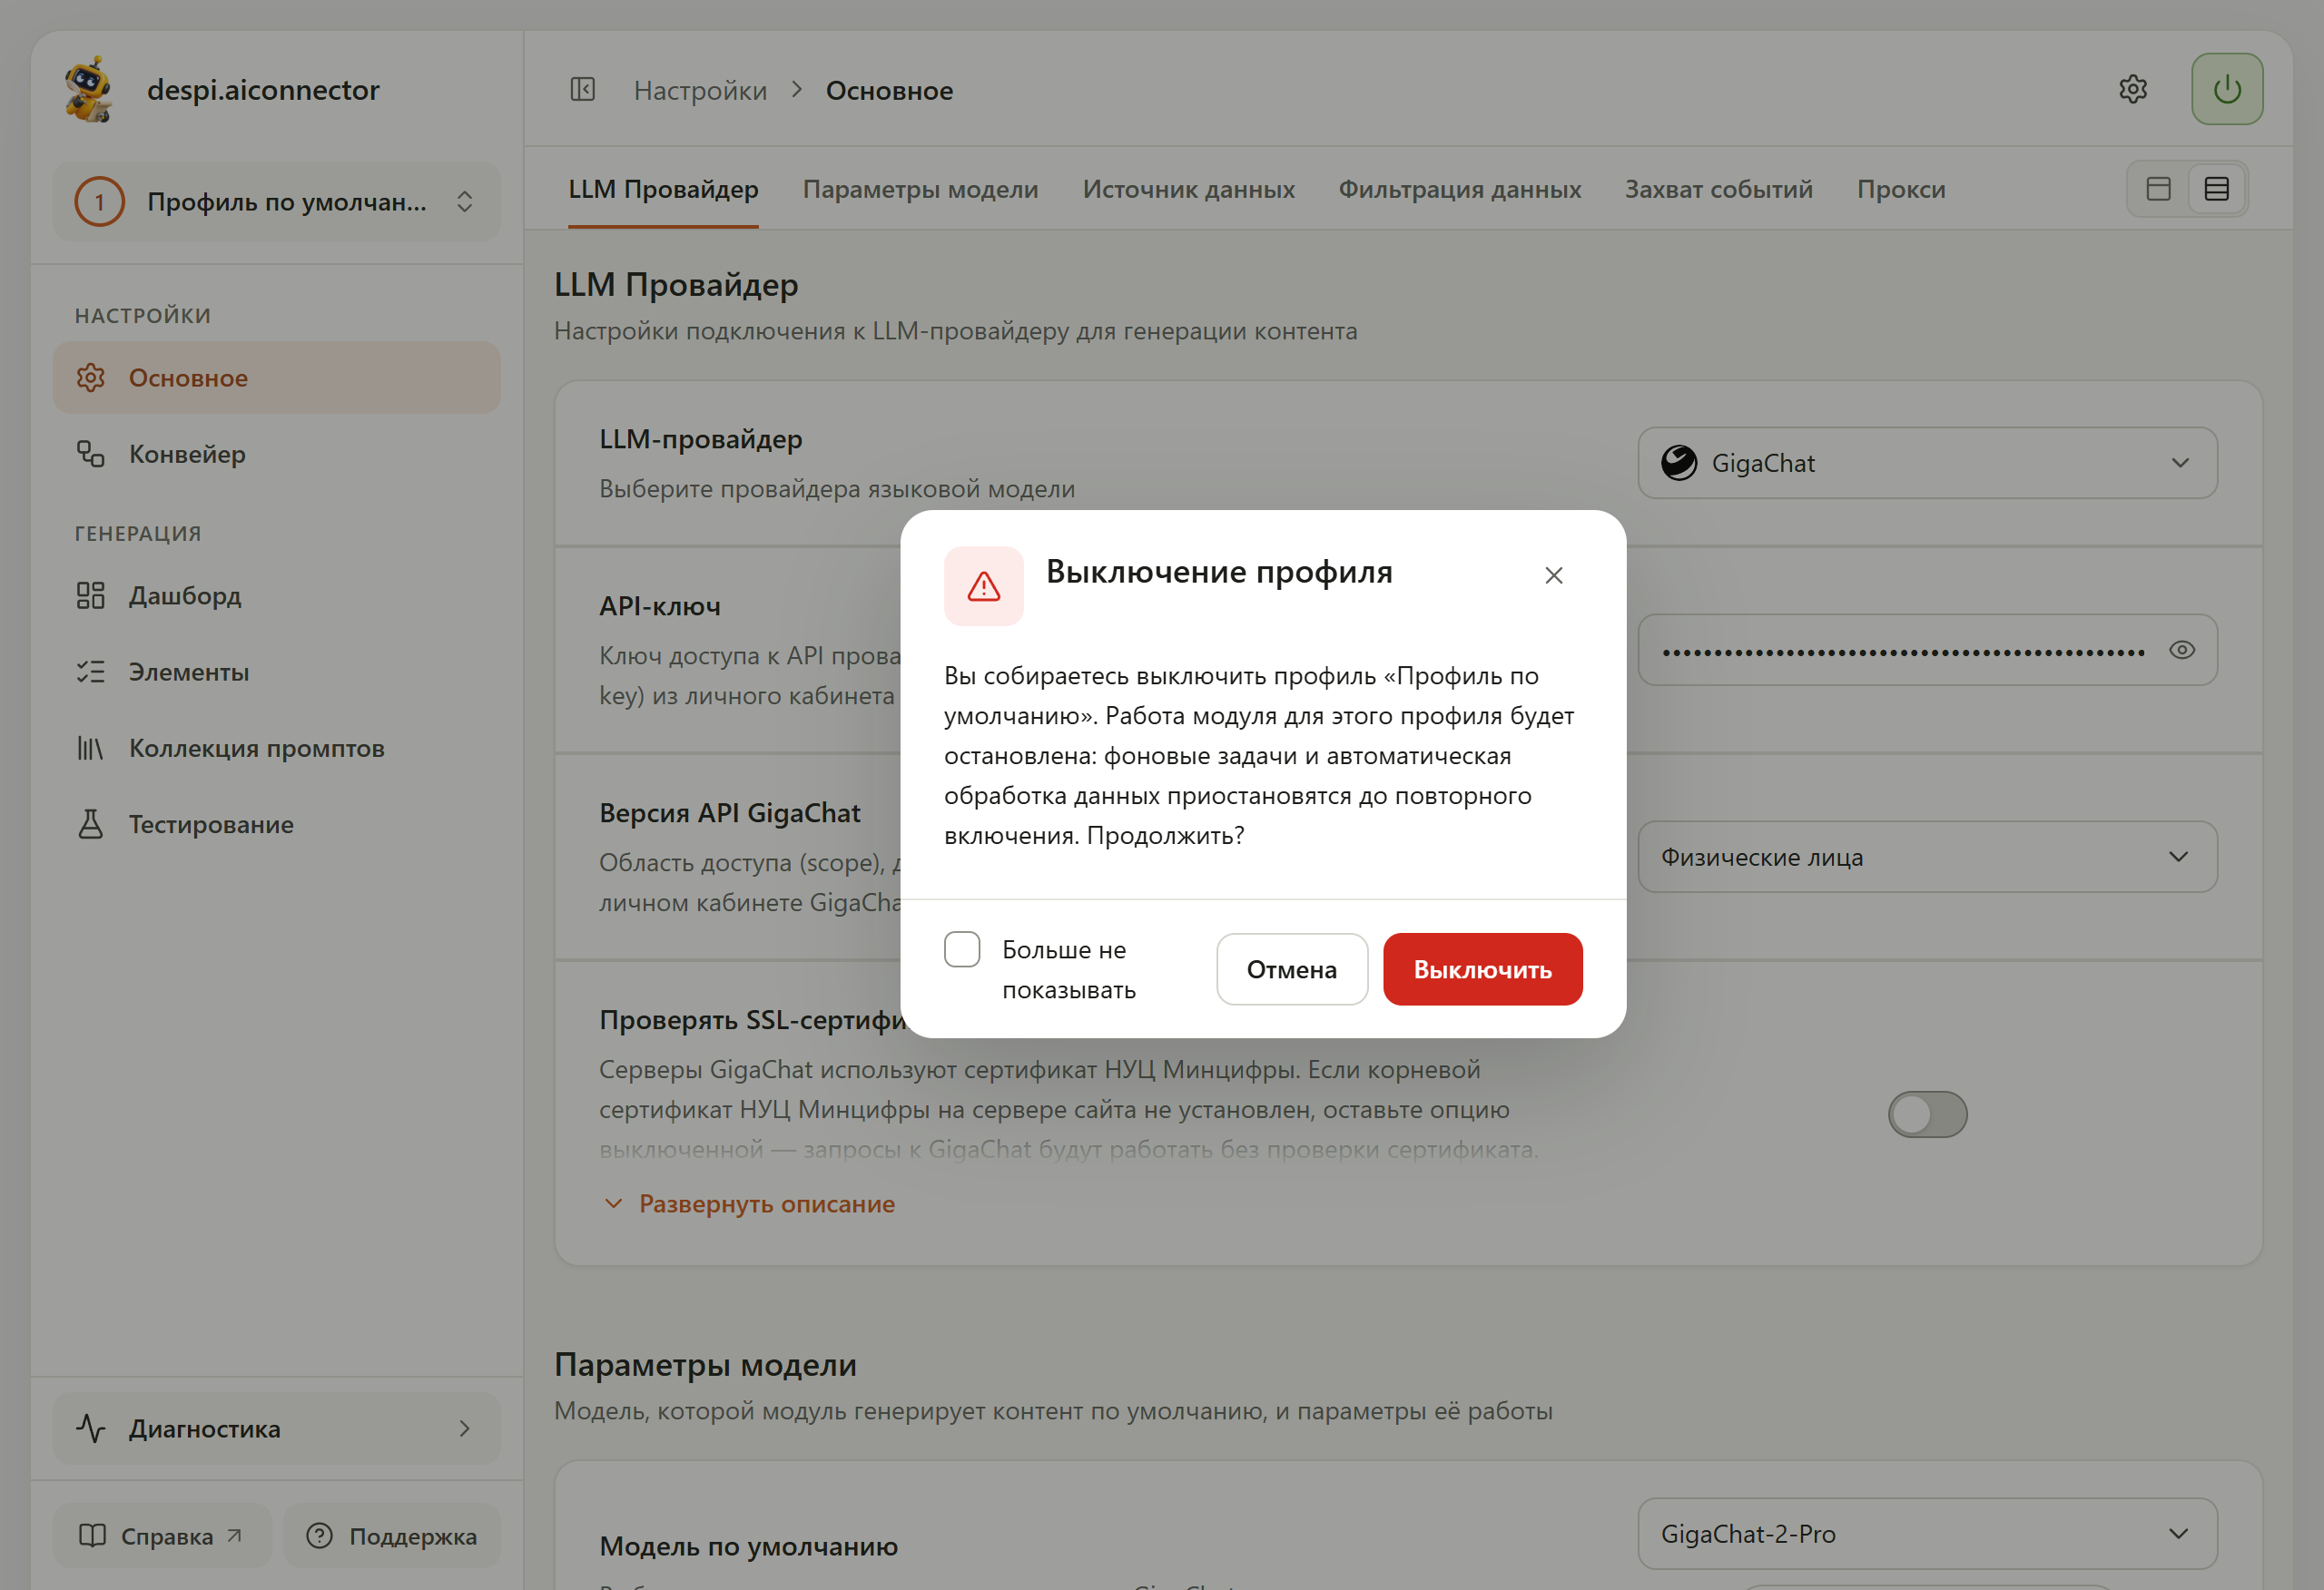The image size is (2324, 1590).
Task: Click the GigaChat logo in the provider field
Action: coord(1679,463)
